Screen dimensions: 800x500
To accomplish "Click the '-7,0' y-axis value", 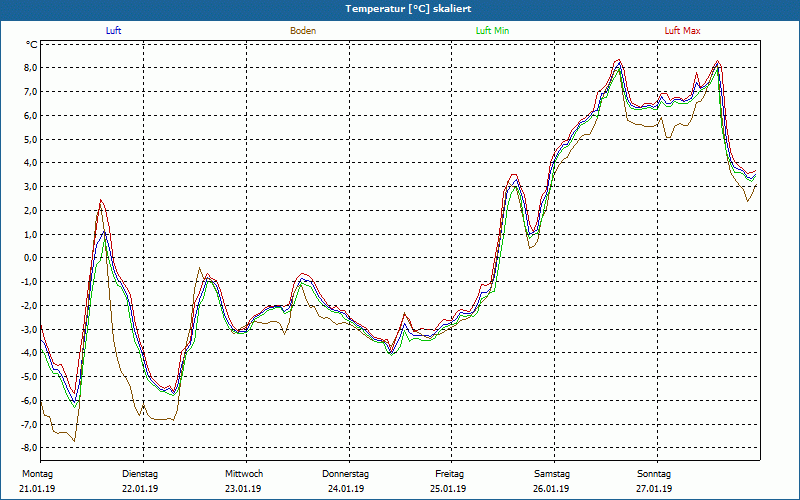I will [29, 424].
